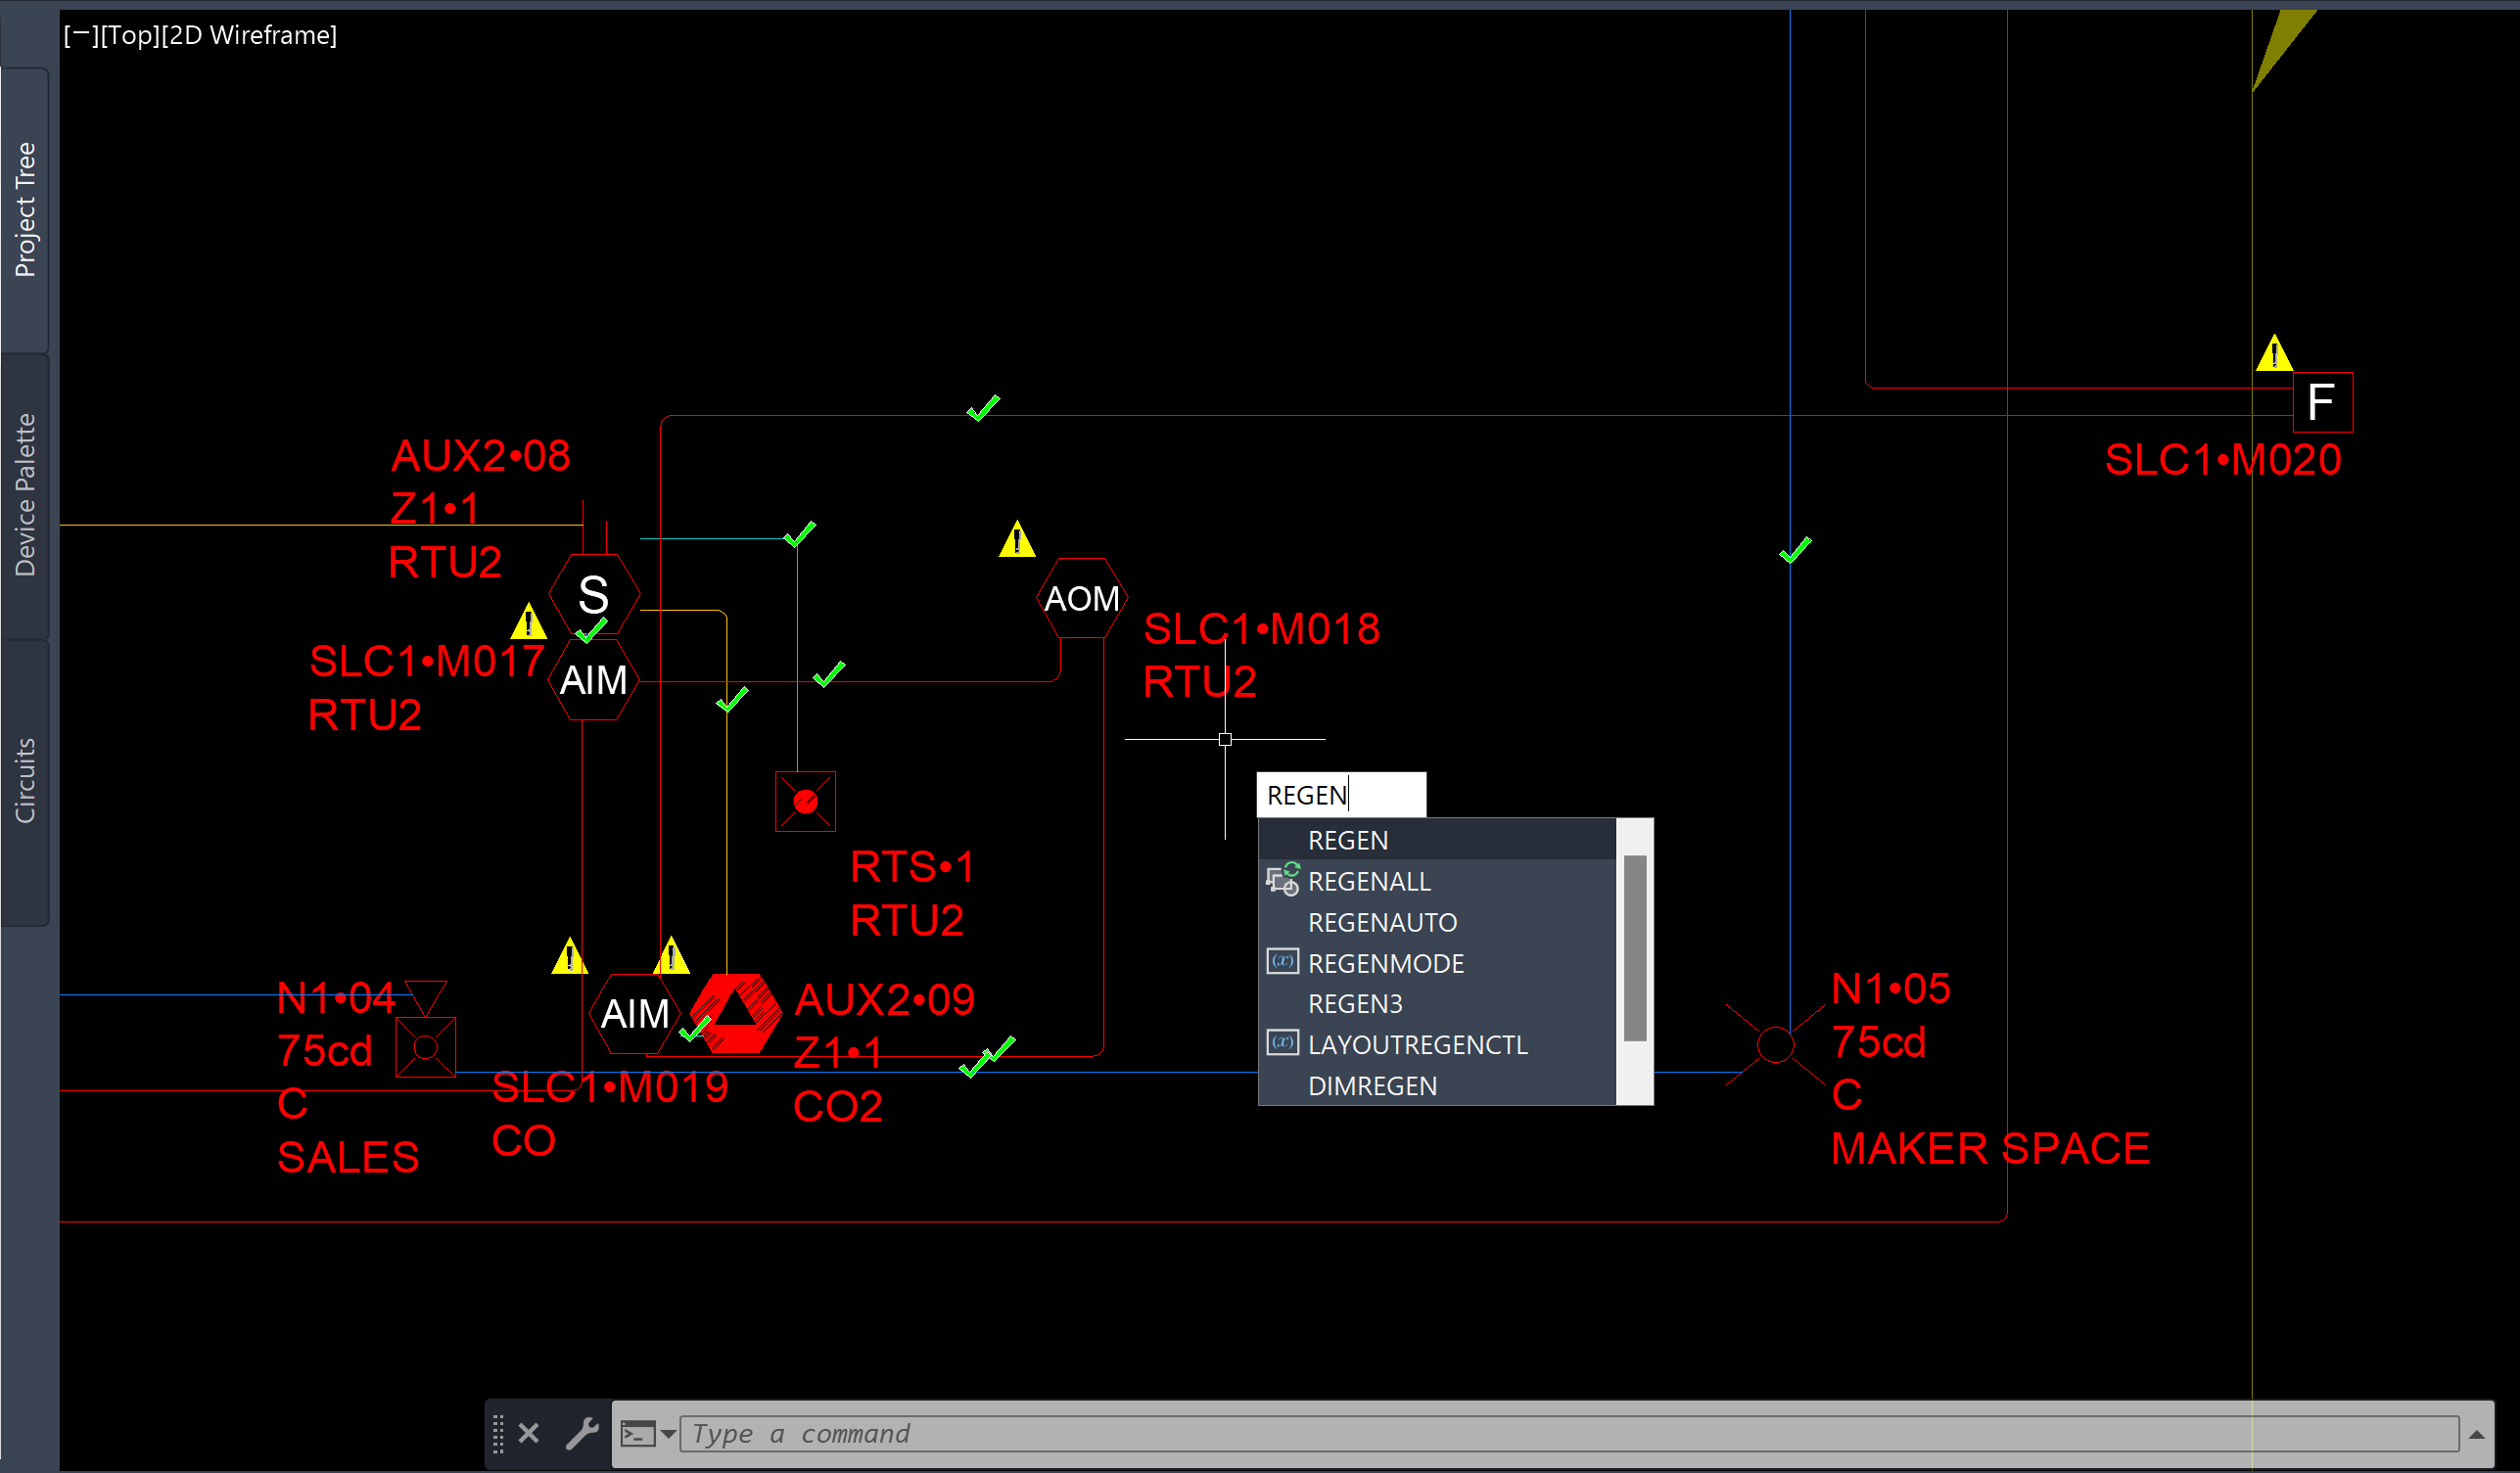Pick REGEN3 in the autocomplete list
Viewport: 2520px width, 1473px height.
tap(1437, 1003)
